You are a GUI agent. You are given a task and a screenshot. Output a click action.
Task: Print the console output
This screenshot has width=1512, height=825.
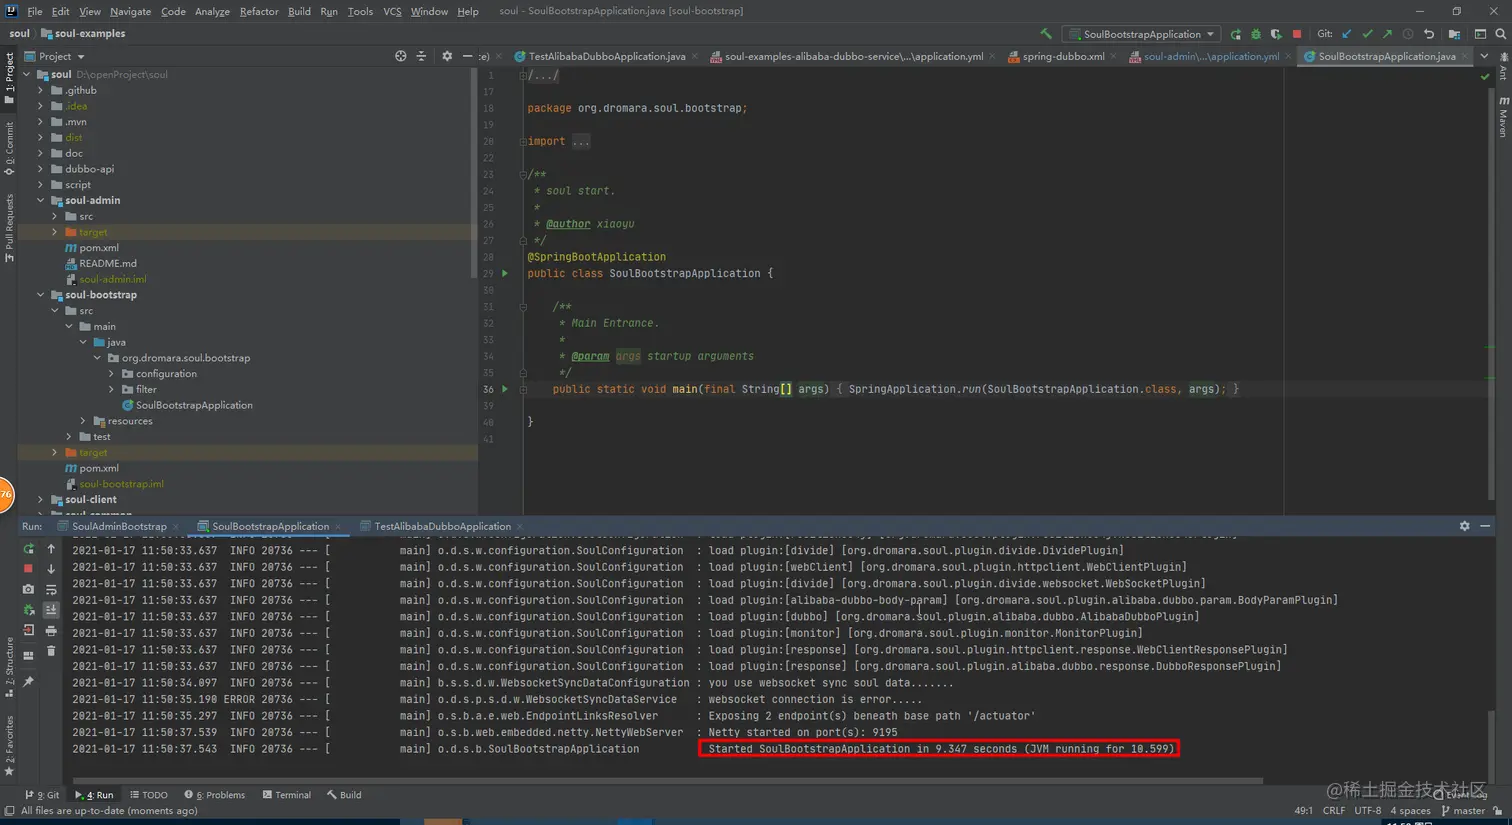pos(51,630)
